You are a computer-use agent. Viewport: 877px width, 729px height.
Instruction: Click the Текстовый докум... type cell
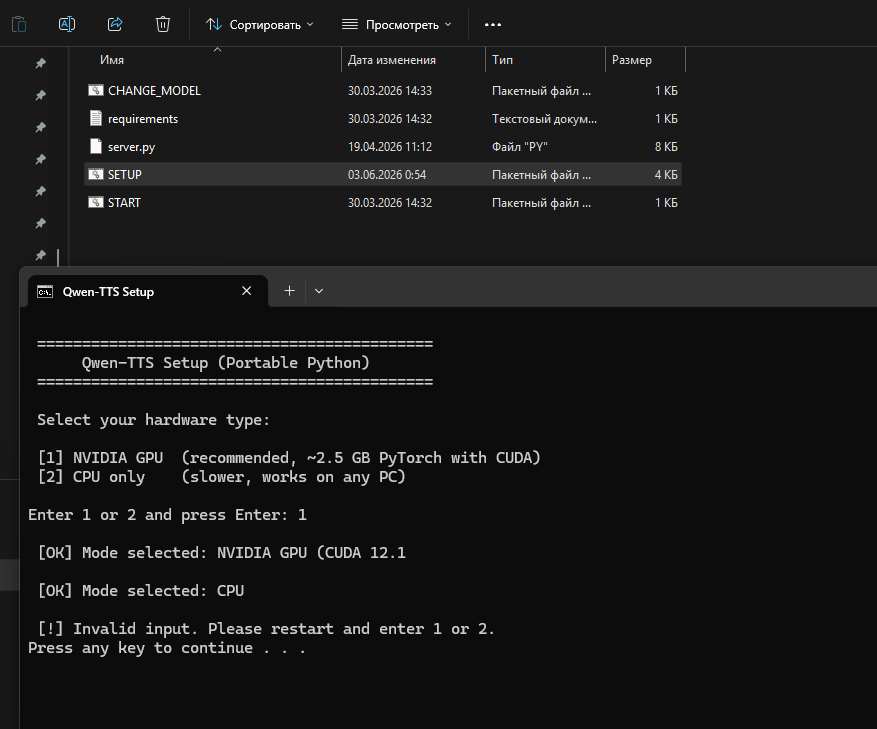pyautogui.click(x=544, y=119)
